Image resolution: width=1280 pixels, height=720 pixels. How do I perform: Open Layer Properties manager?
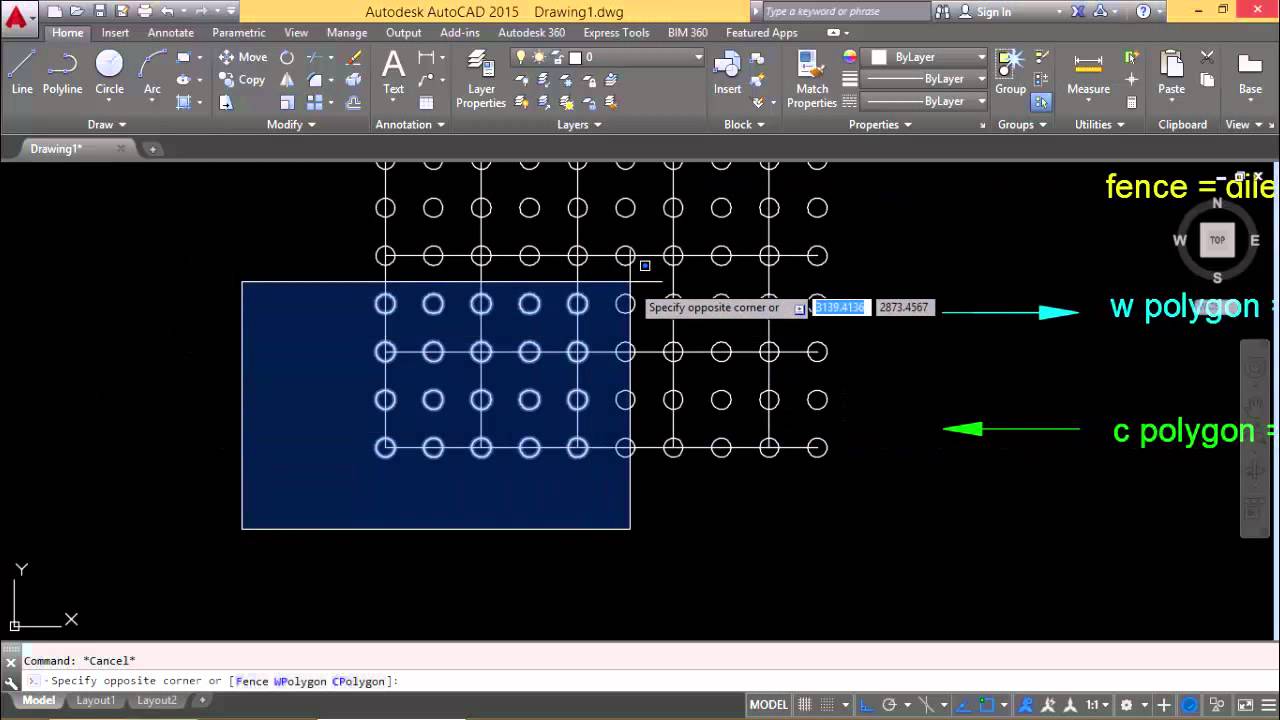481,78
